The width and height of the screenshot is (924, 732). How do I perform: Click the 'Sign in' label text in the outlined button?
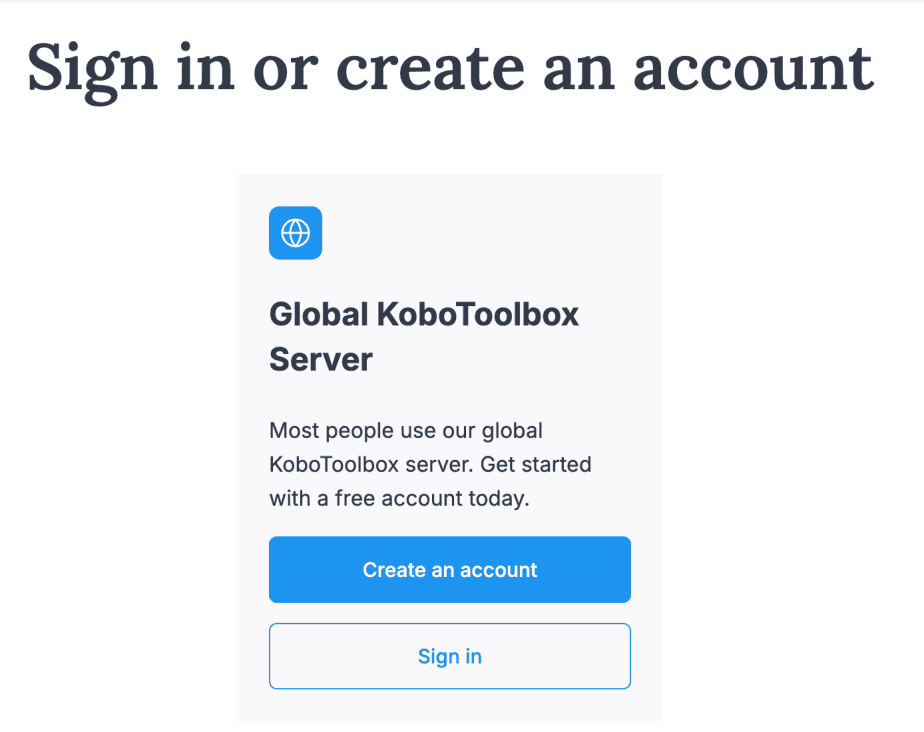tap(450, 657)
